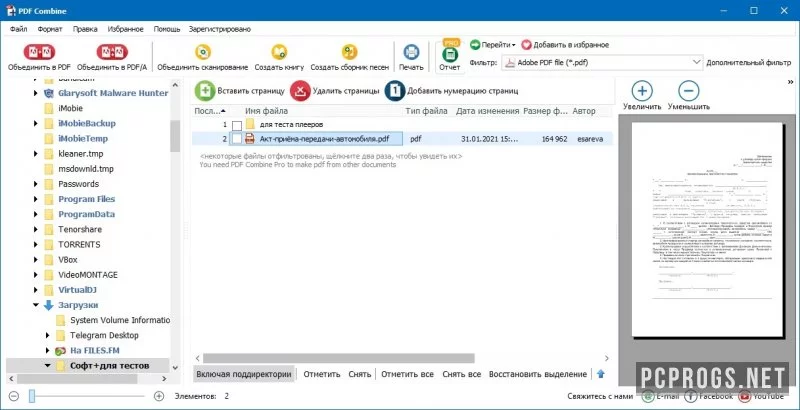
Task: Select the Tenorshare folder
Action: (x=80, y=229)
